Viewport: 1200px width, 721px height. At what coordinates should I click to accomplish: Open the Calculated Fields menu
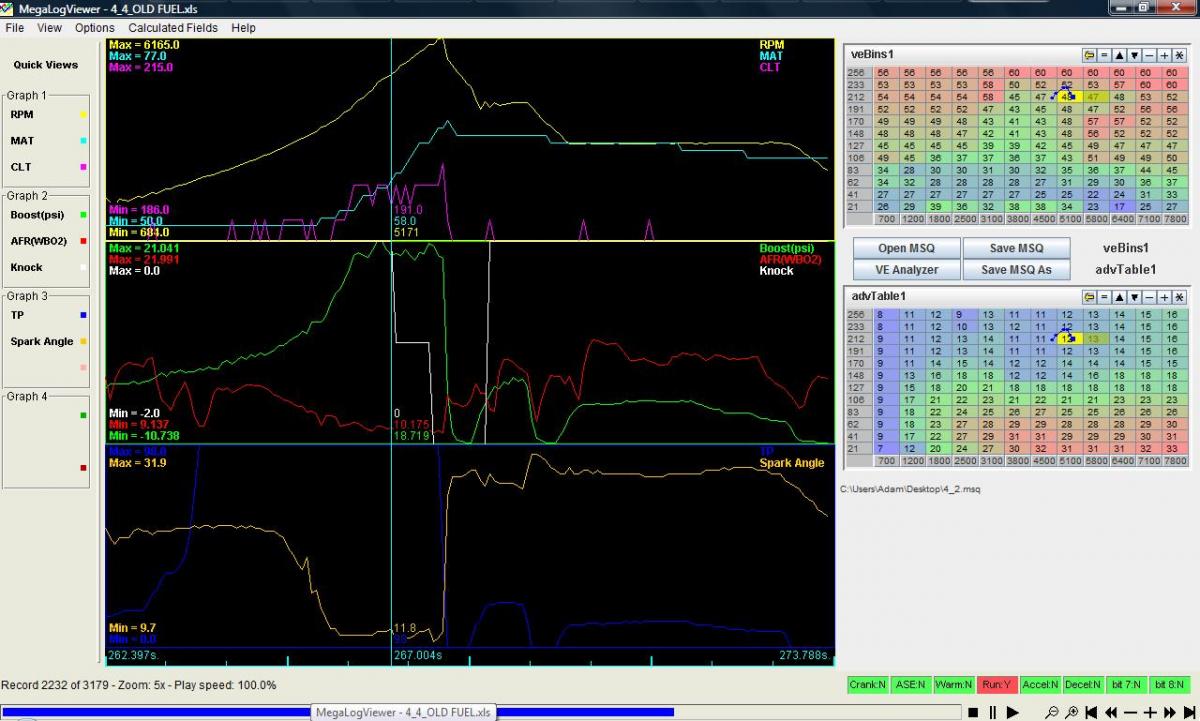(172, 28)
